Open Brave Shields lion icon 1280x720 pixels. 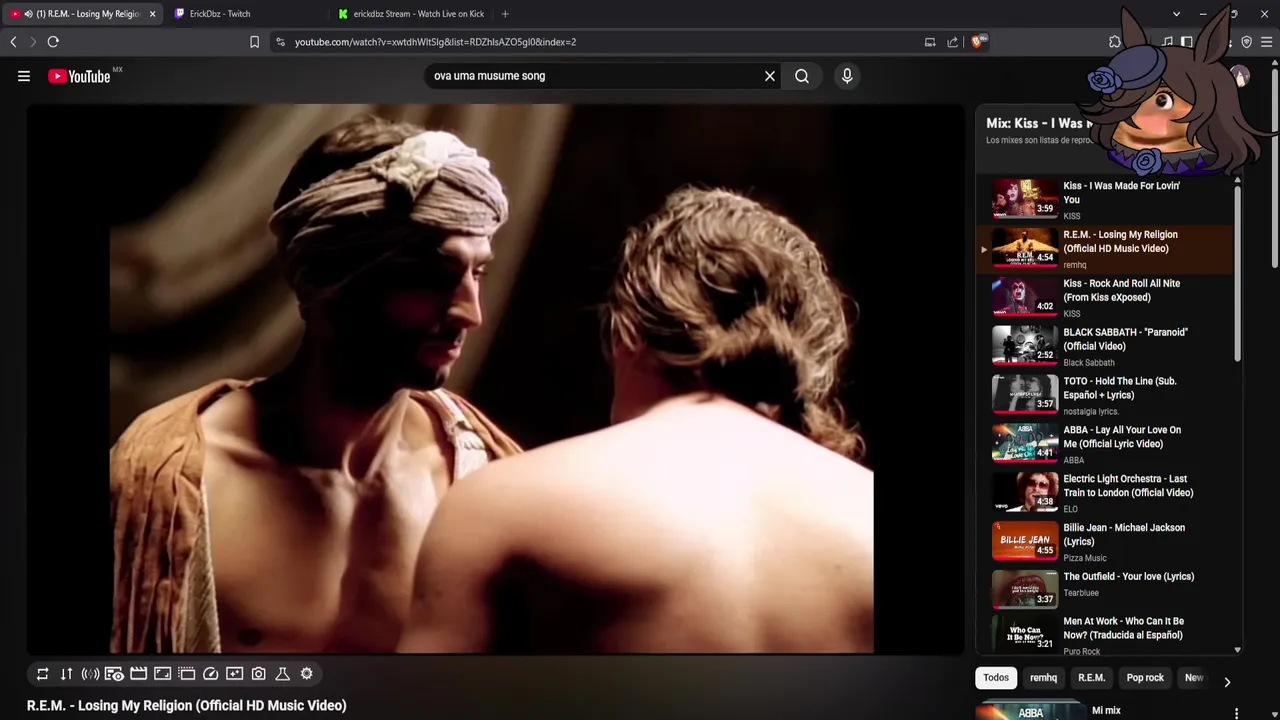click(979, 42)
